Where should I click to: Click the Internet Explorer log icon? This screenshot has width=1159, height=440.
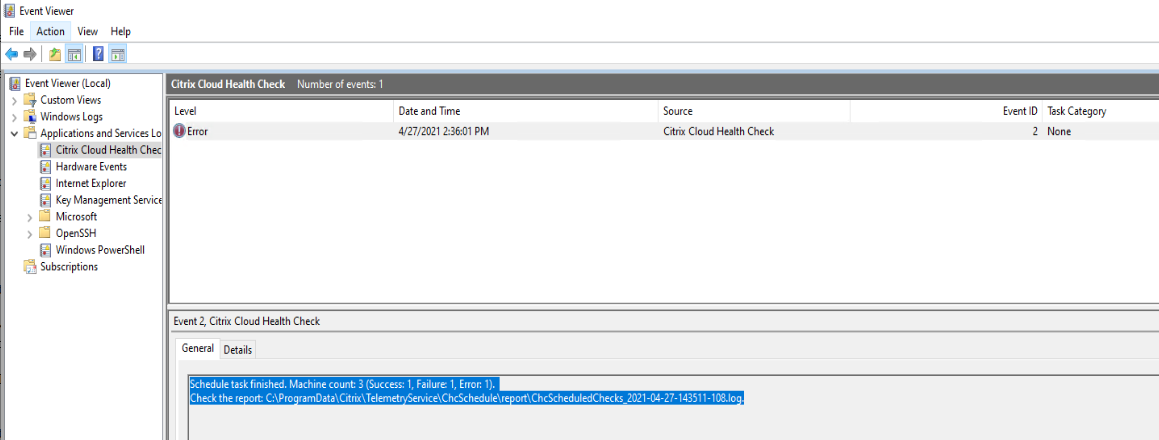coord(46,183)
